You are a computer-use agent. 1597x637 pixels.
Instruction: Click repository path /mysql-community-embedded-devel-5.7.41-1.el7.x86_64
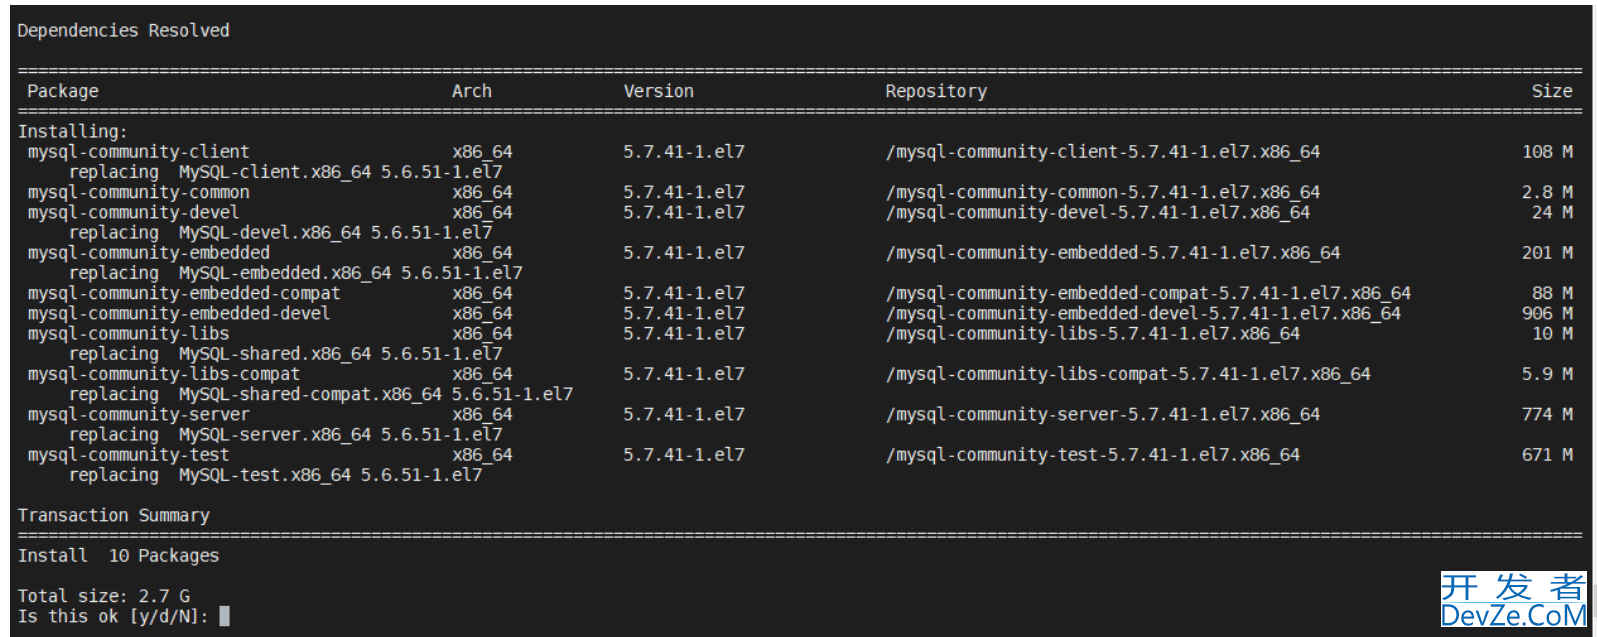pos(1143,313)
